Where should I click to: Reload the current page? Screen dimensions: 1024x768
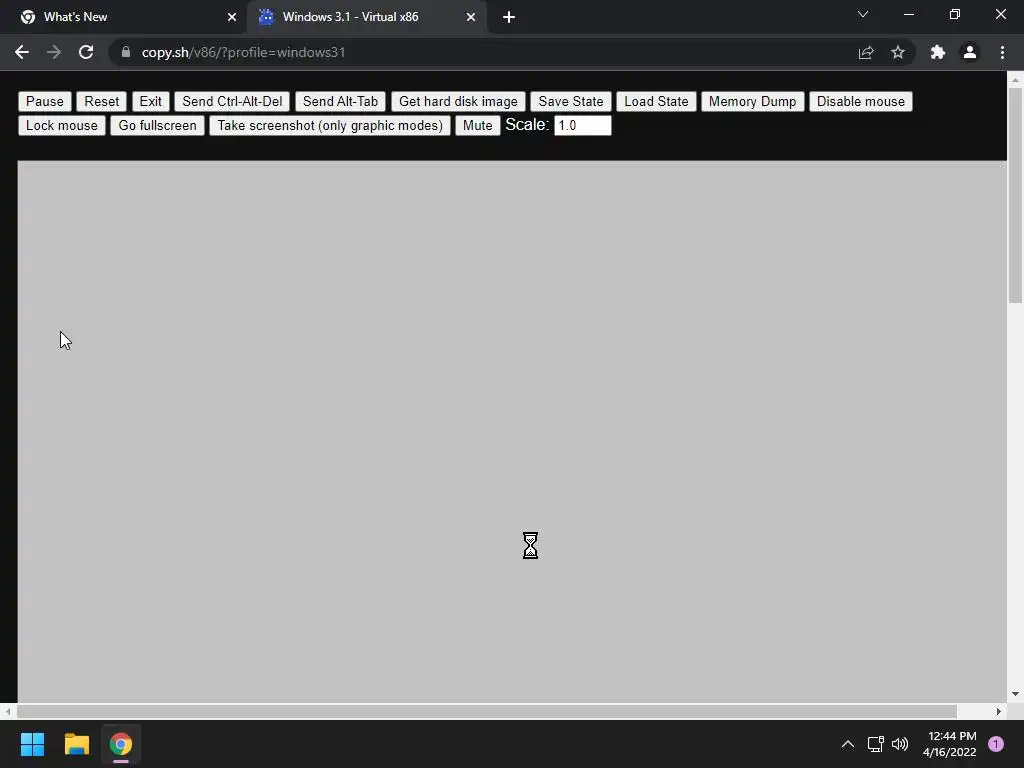(x=86, y=52)
